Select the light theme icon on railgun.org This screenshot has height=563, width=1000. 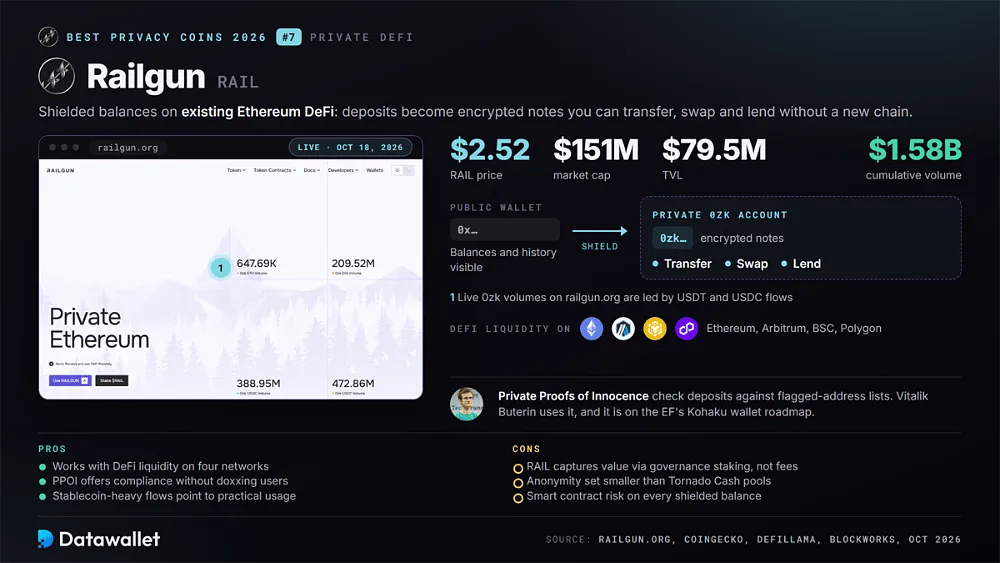(x=397, y=170)
